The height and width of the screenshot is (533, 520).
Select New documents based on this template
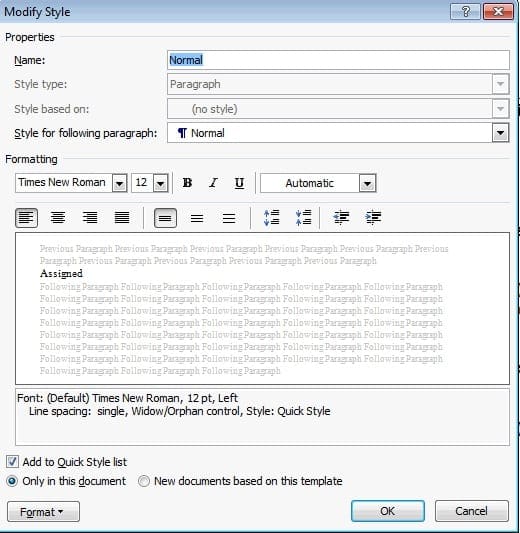143,481
